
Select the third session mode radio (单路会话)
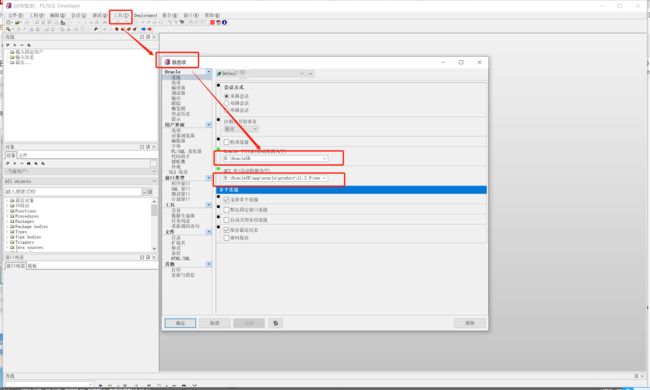click(227, 110)
